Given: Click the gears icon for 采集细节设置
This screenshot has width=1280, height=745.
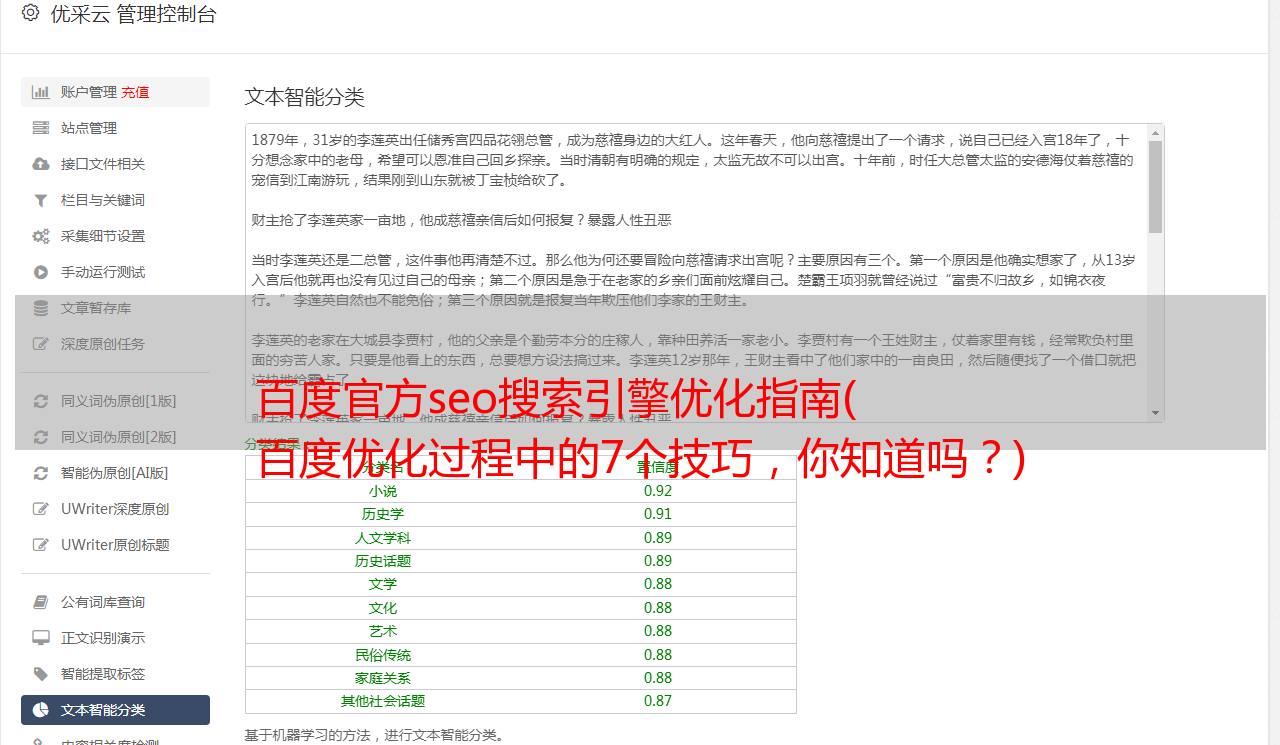Looking at the screenshot, I should pyautogui.click(x=41, y=236).
